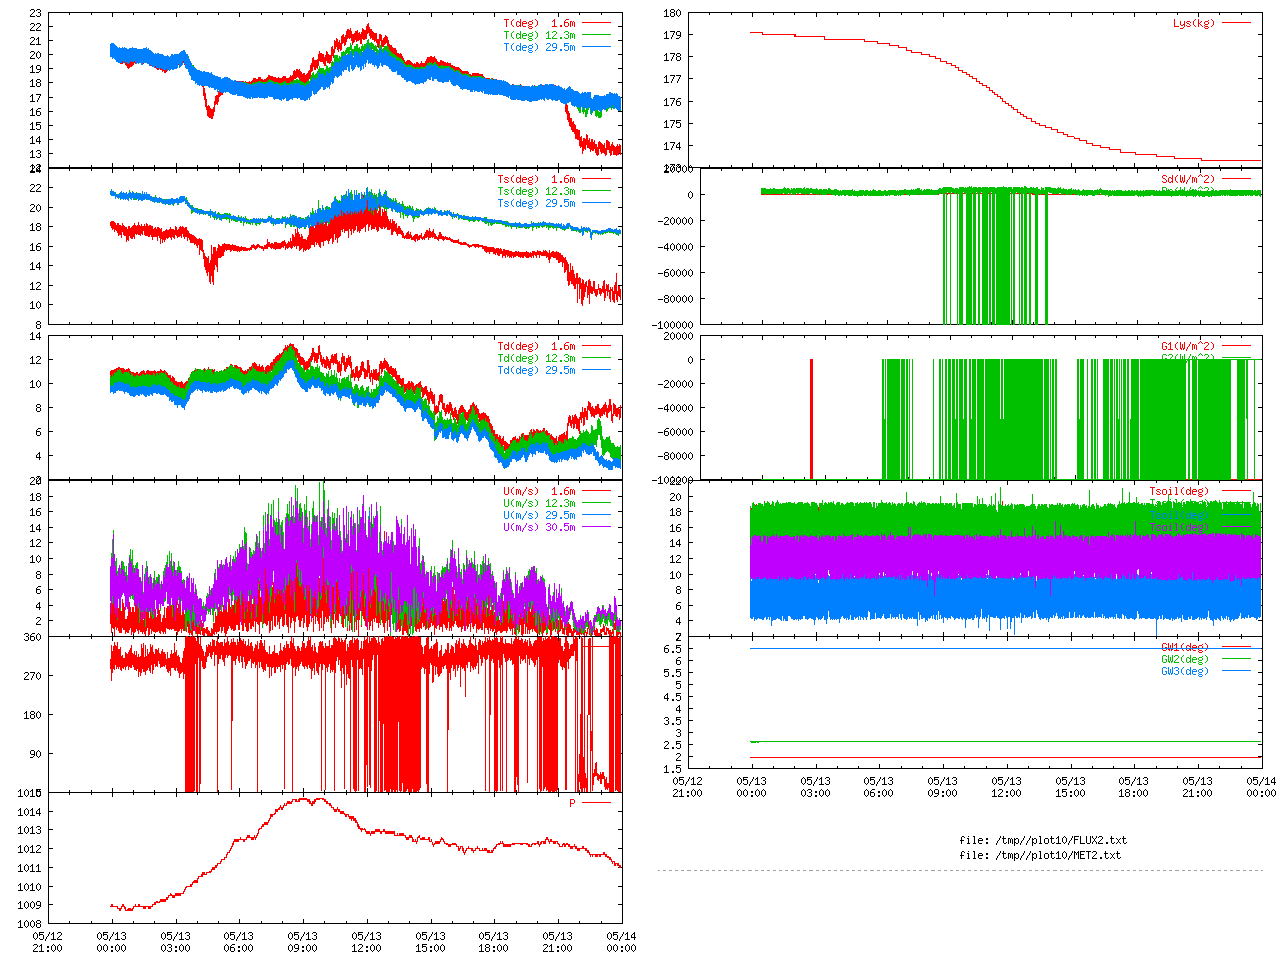Select the "Ts(deg) 1.6m" legend entry
Screen dimensions: 1280x960
point(536,179)
